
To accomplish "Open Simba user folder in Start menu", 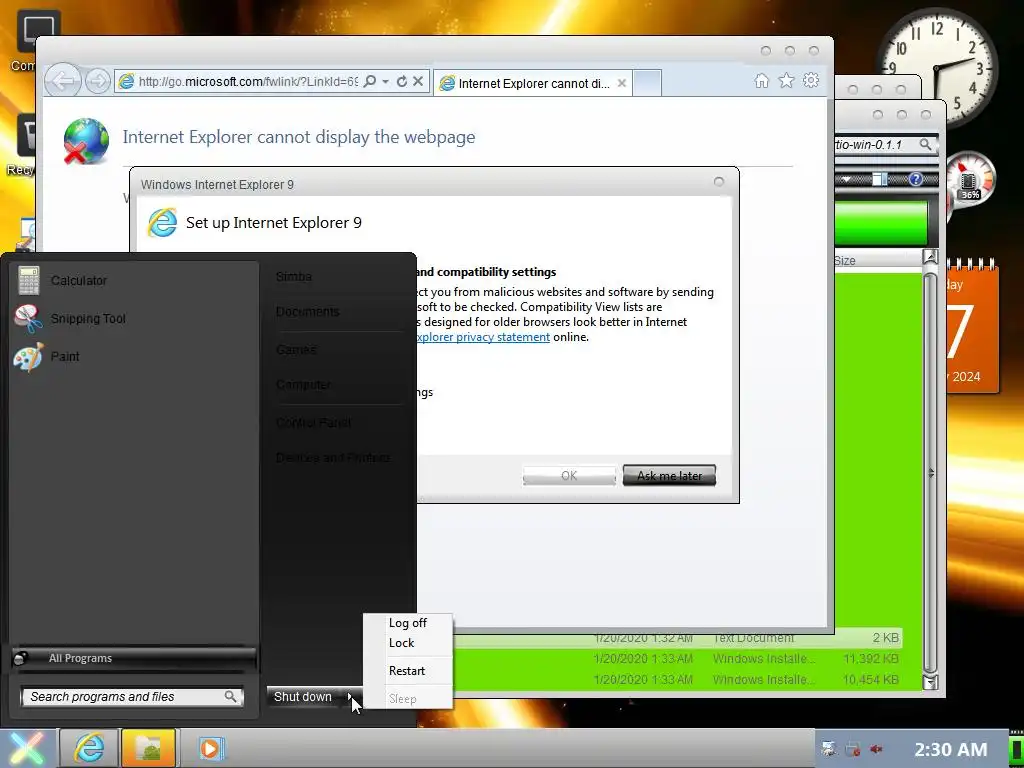I will click(340, 277).
